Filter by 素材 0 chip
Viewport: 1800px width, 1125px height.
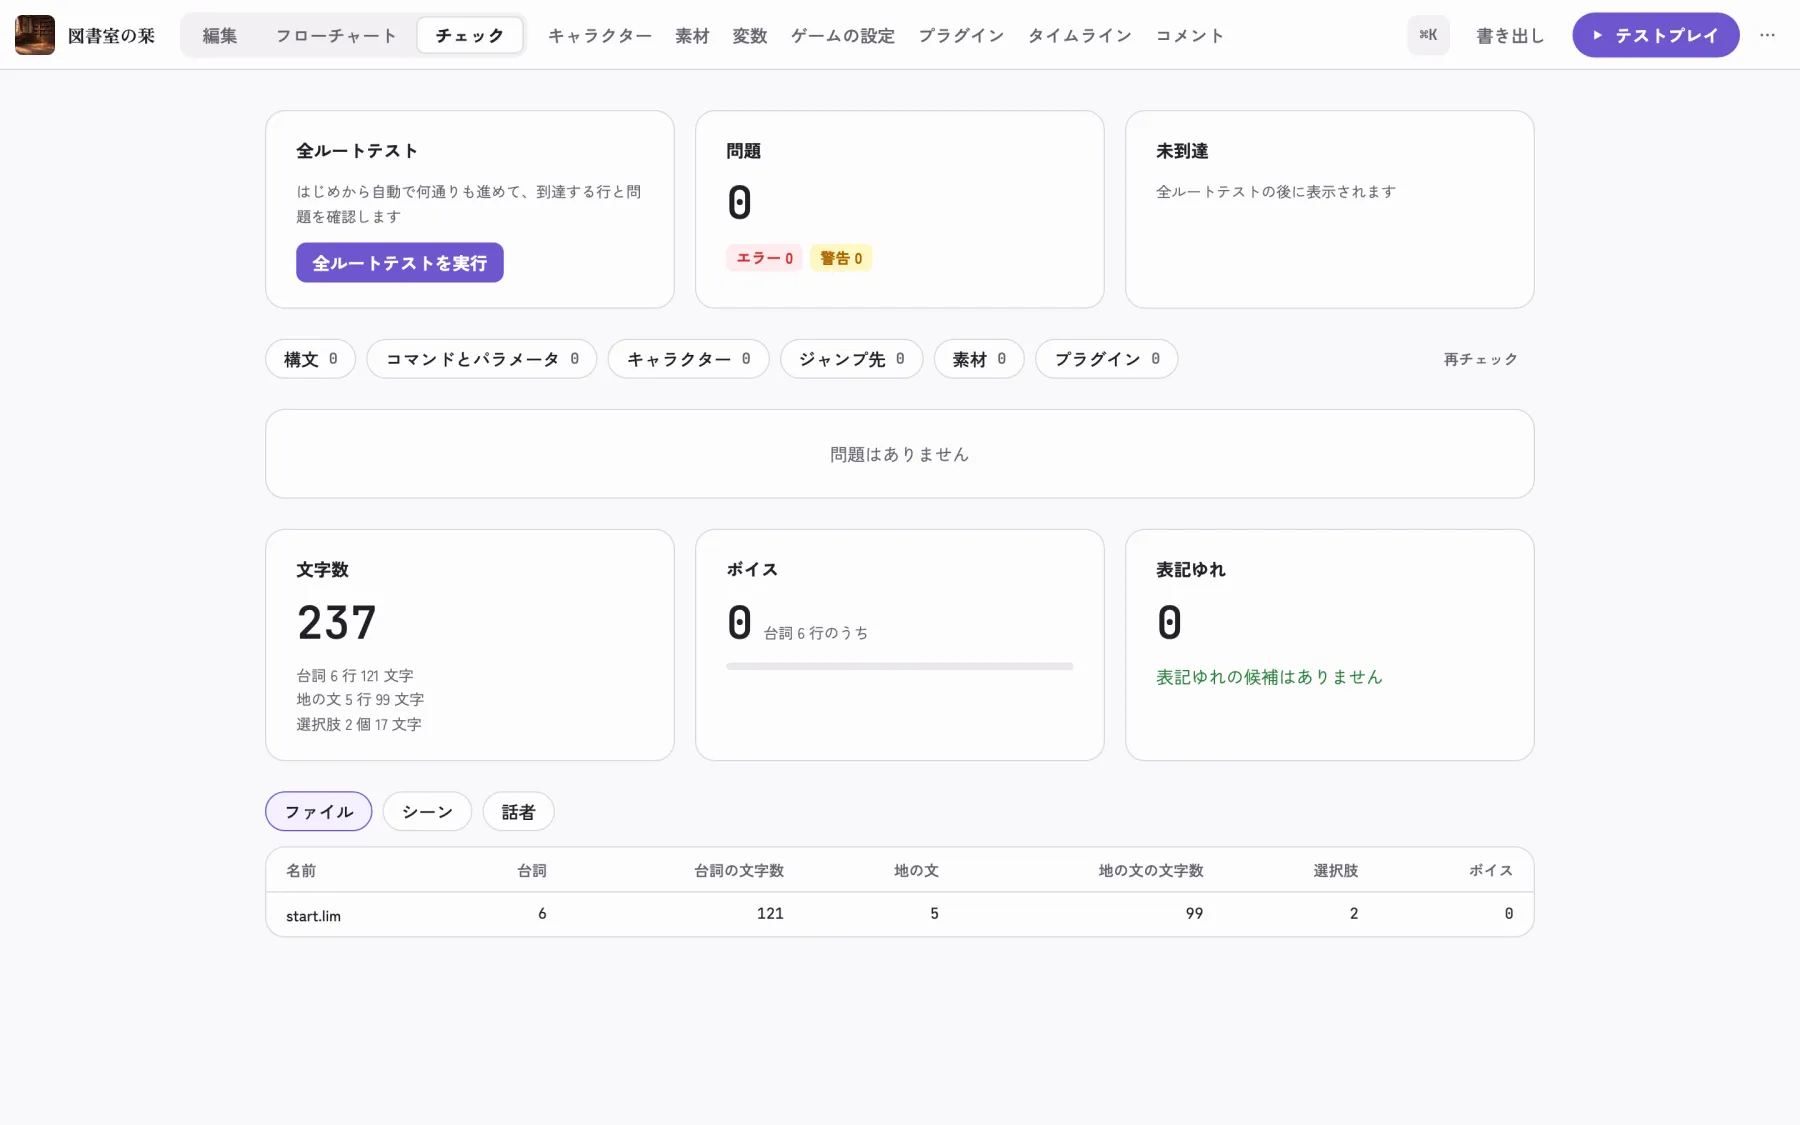click(x=979, y=359)
